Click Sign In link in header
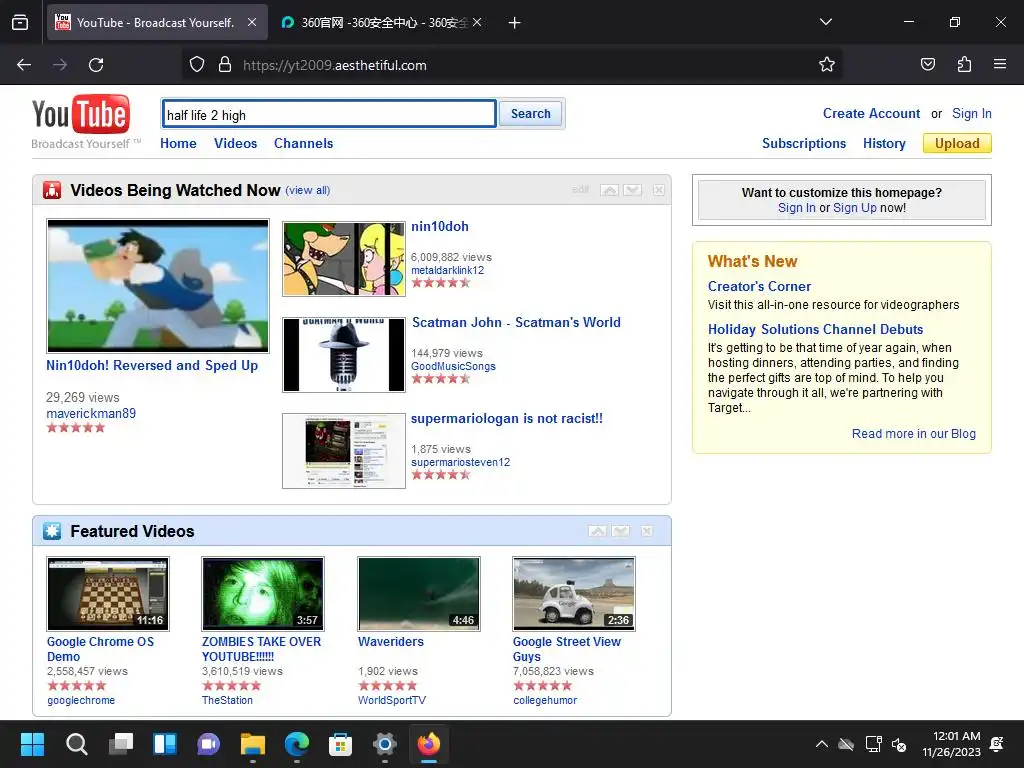 972,114
